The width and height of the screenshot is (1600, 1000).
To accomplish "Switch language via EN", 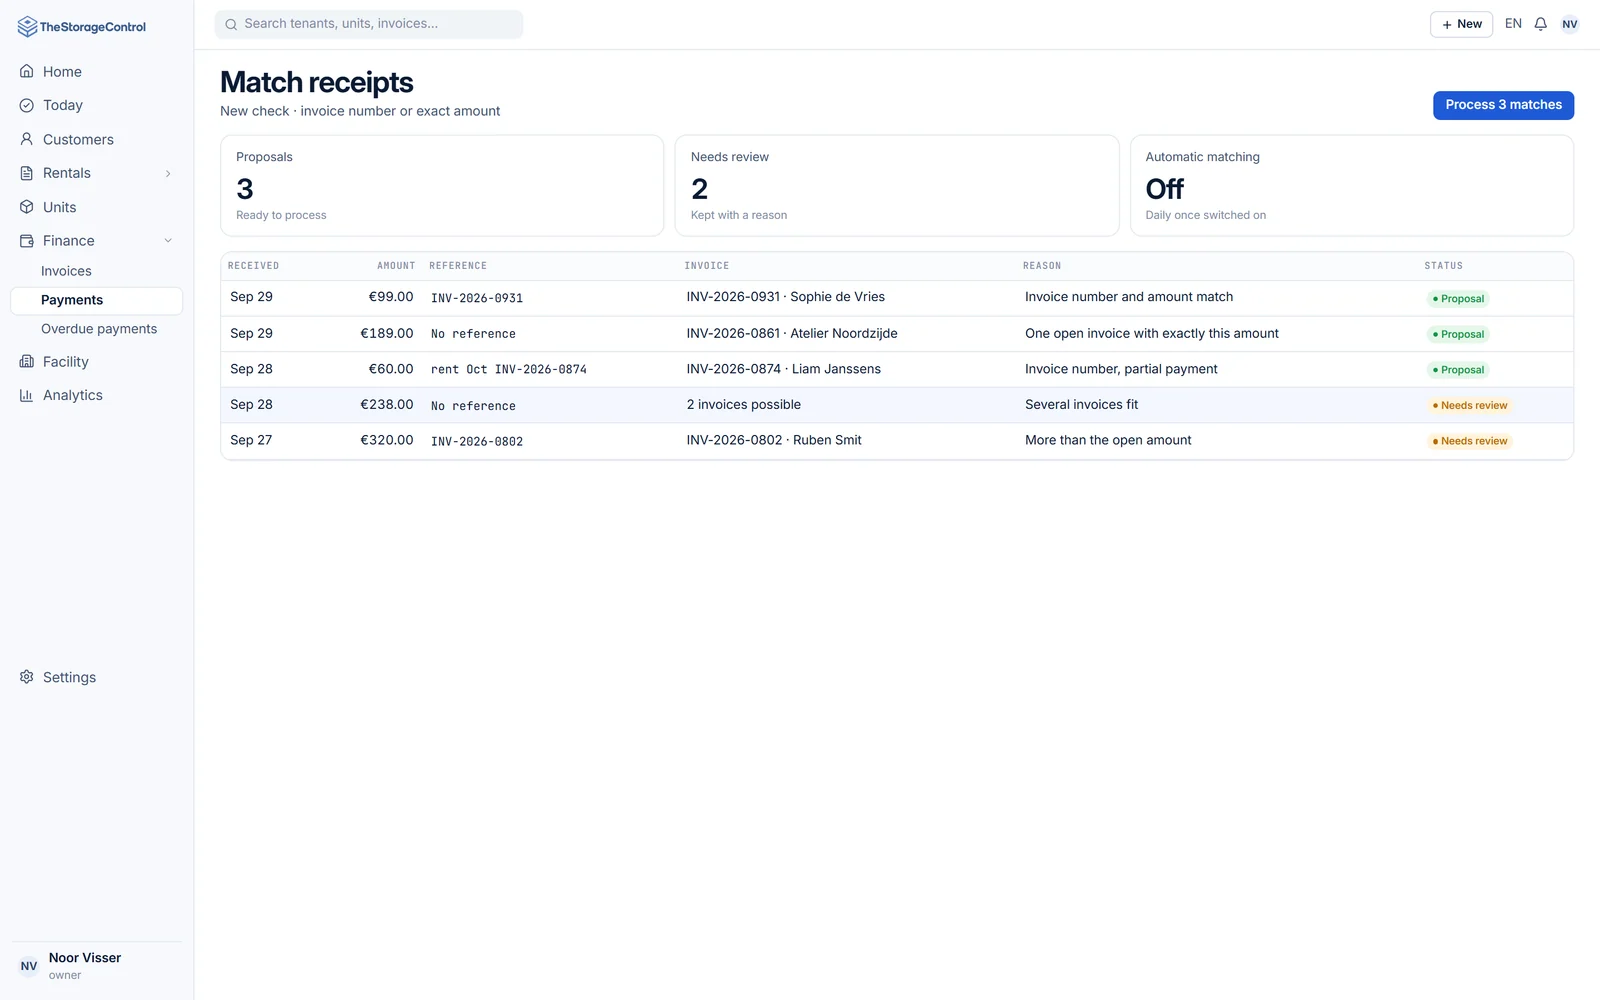I will pyautogui.click(x=1513, y=24).
